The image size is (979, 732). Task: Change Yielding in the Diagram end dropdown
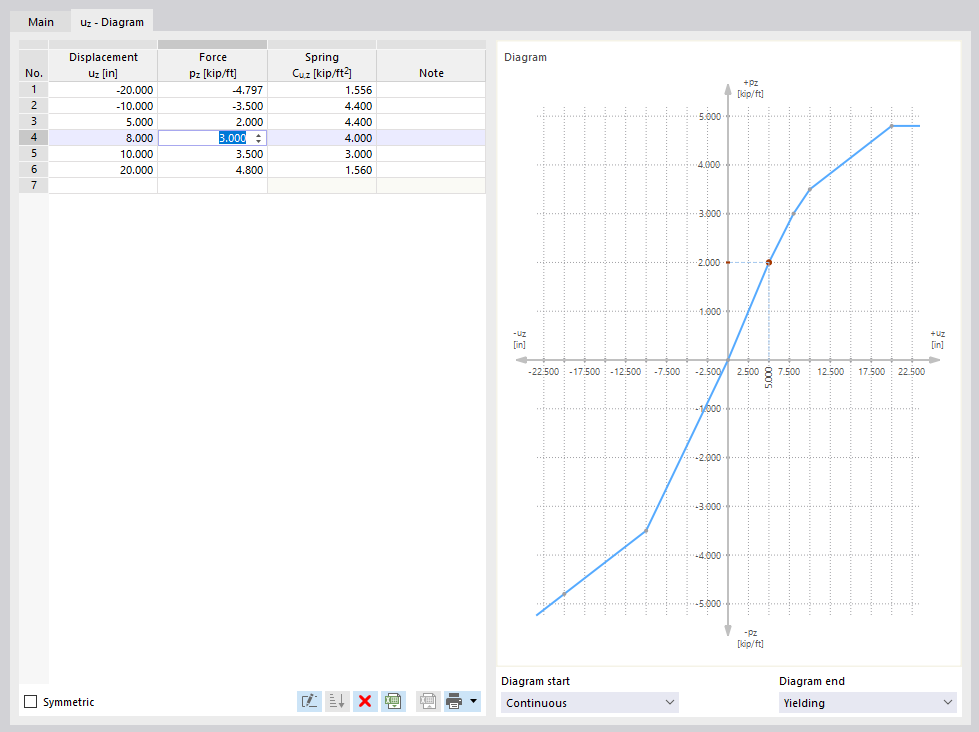point(865,702)
